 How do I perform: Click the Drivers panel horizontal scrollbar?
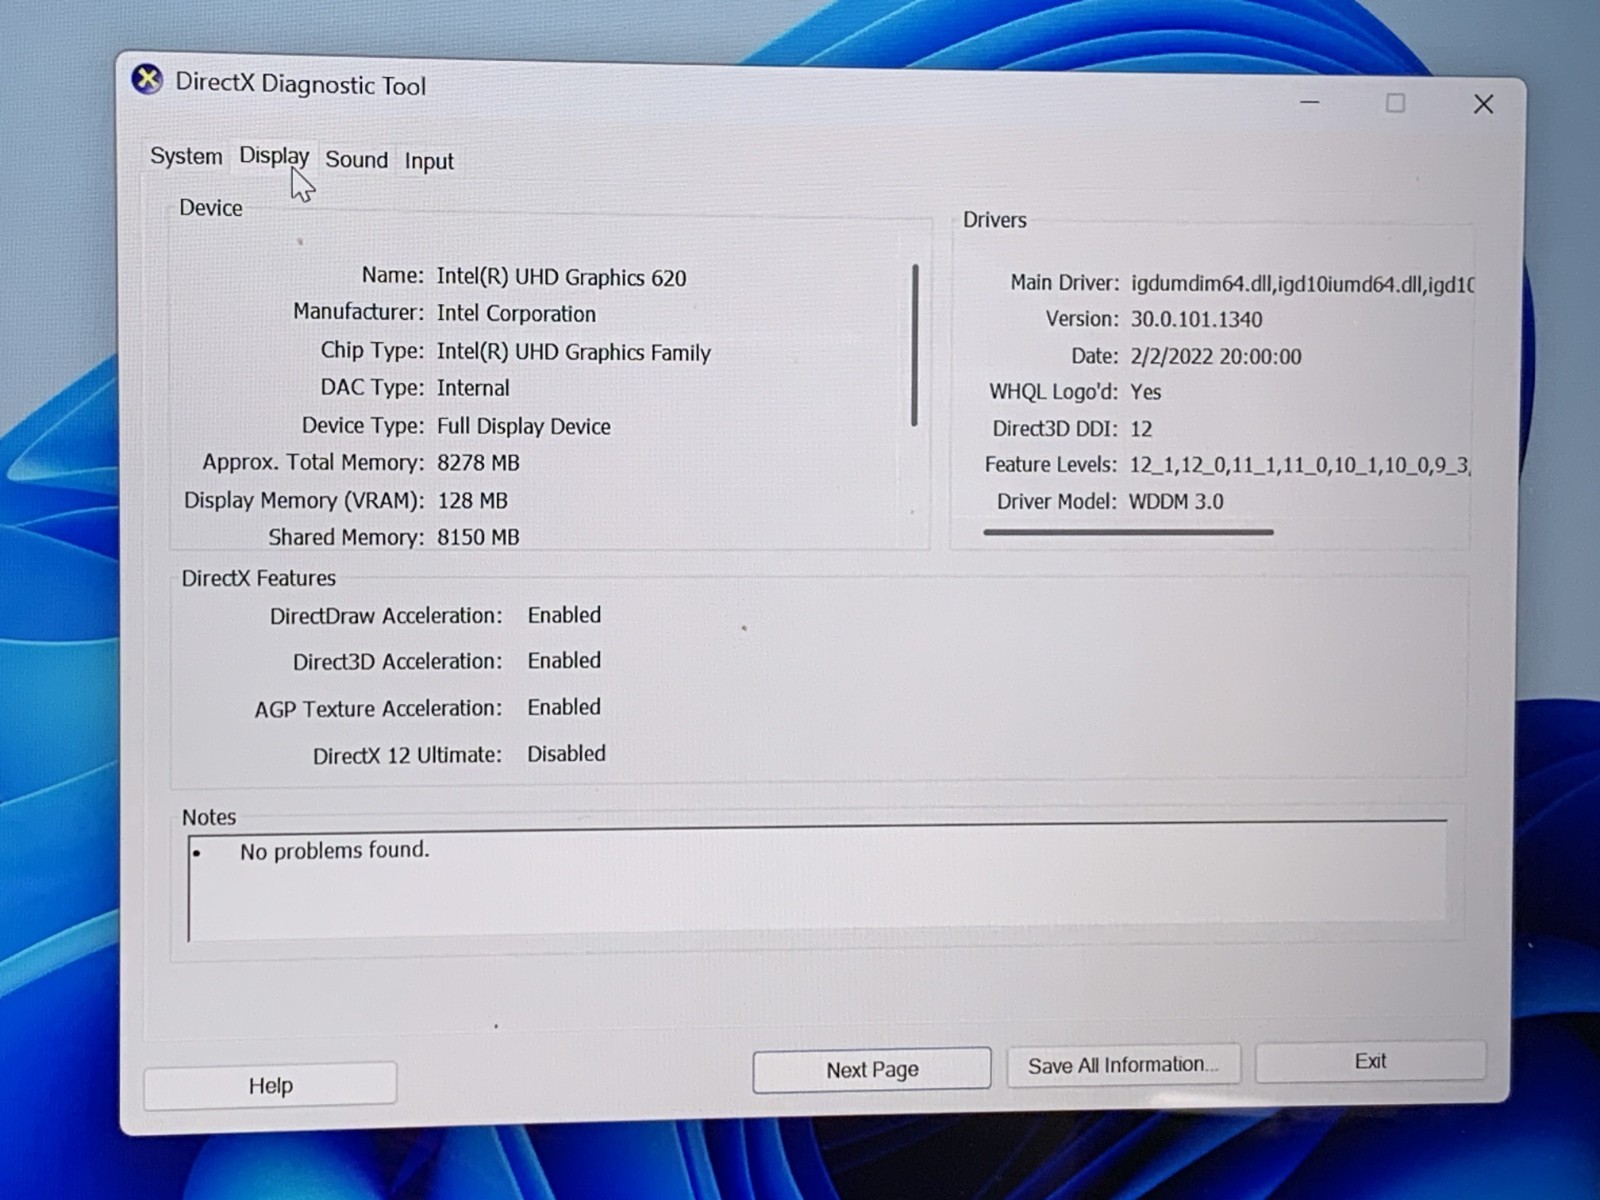(1128, 532)
